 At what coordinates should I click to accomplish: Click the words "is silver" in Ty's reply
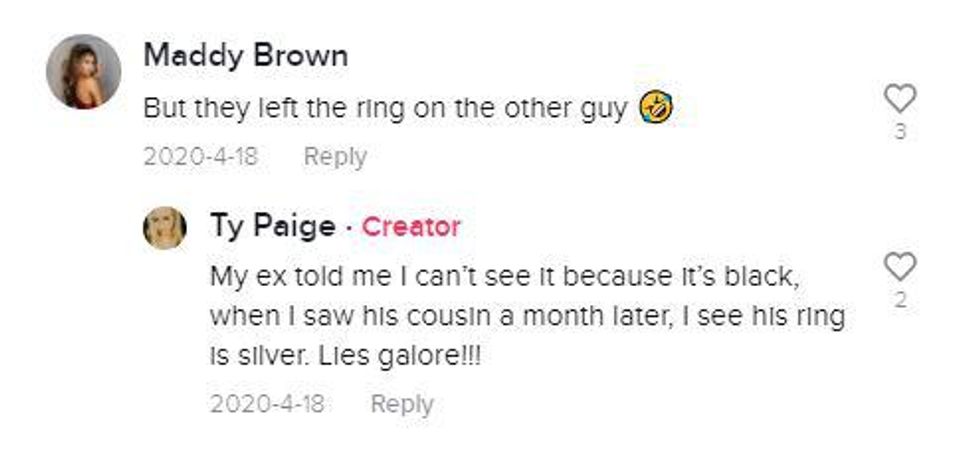point(256,356)
